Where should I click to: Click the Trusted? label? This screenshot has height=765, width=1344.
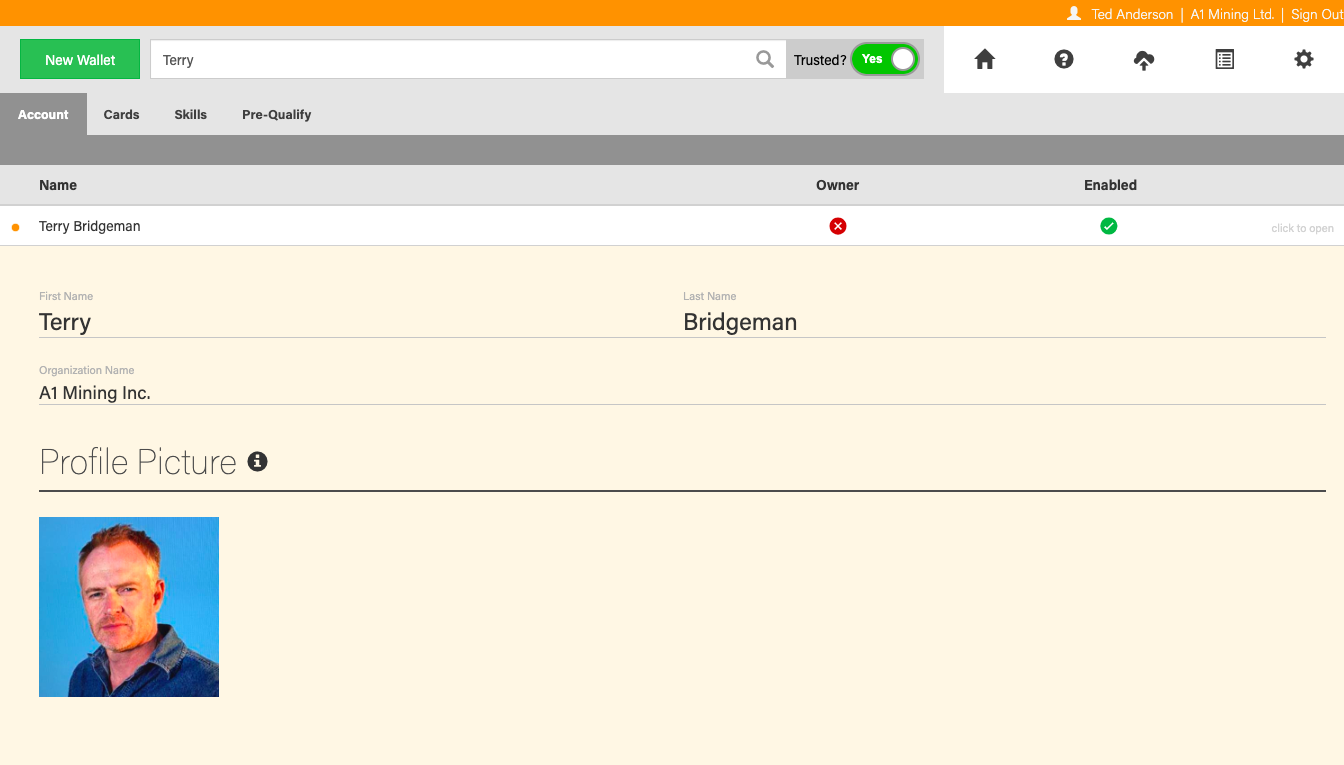click(820, 60)
